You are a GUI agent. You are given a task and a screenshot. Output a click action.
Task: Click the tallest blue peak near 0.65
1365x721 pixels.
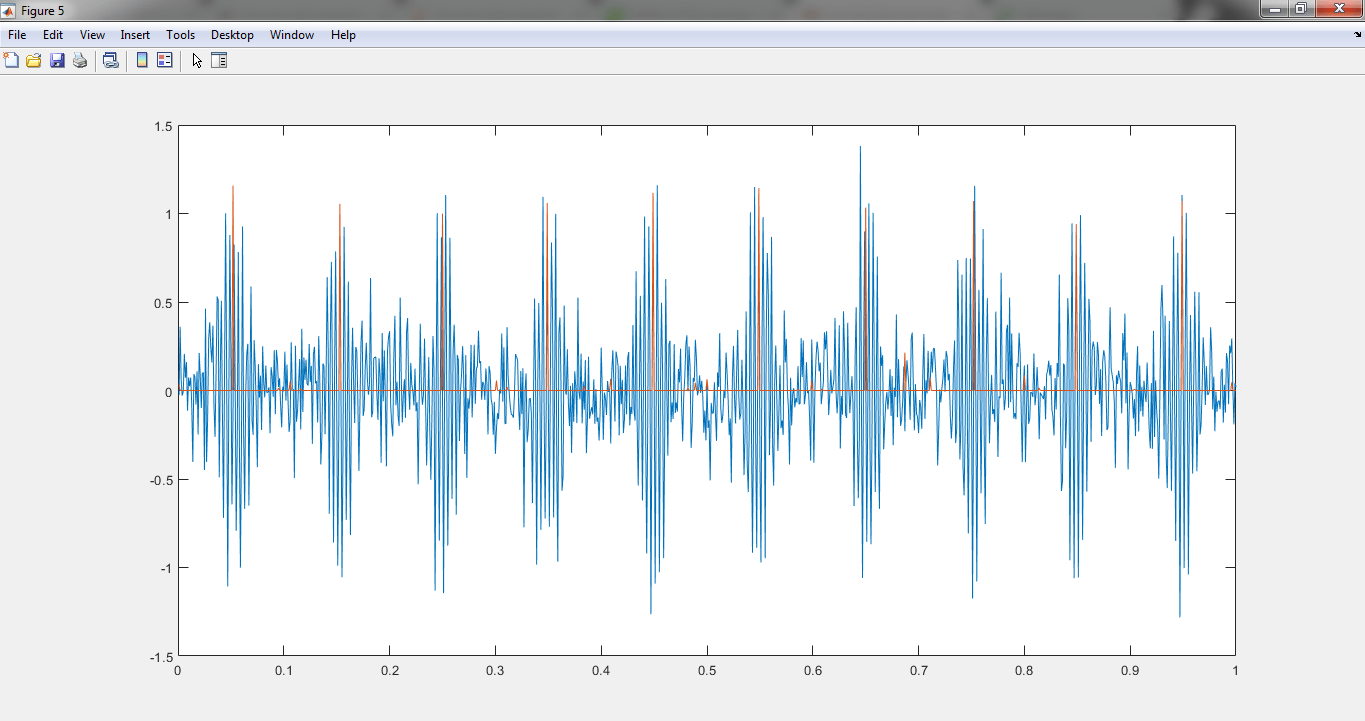(x=860, y=148)
